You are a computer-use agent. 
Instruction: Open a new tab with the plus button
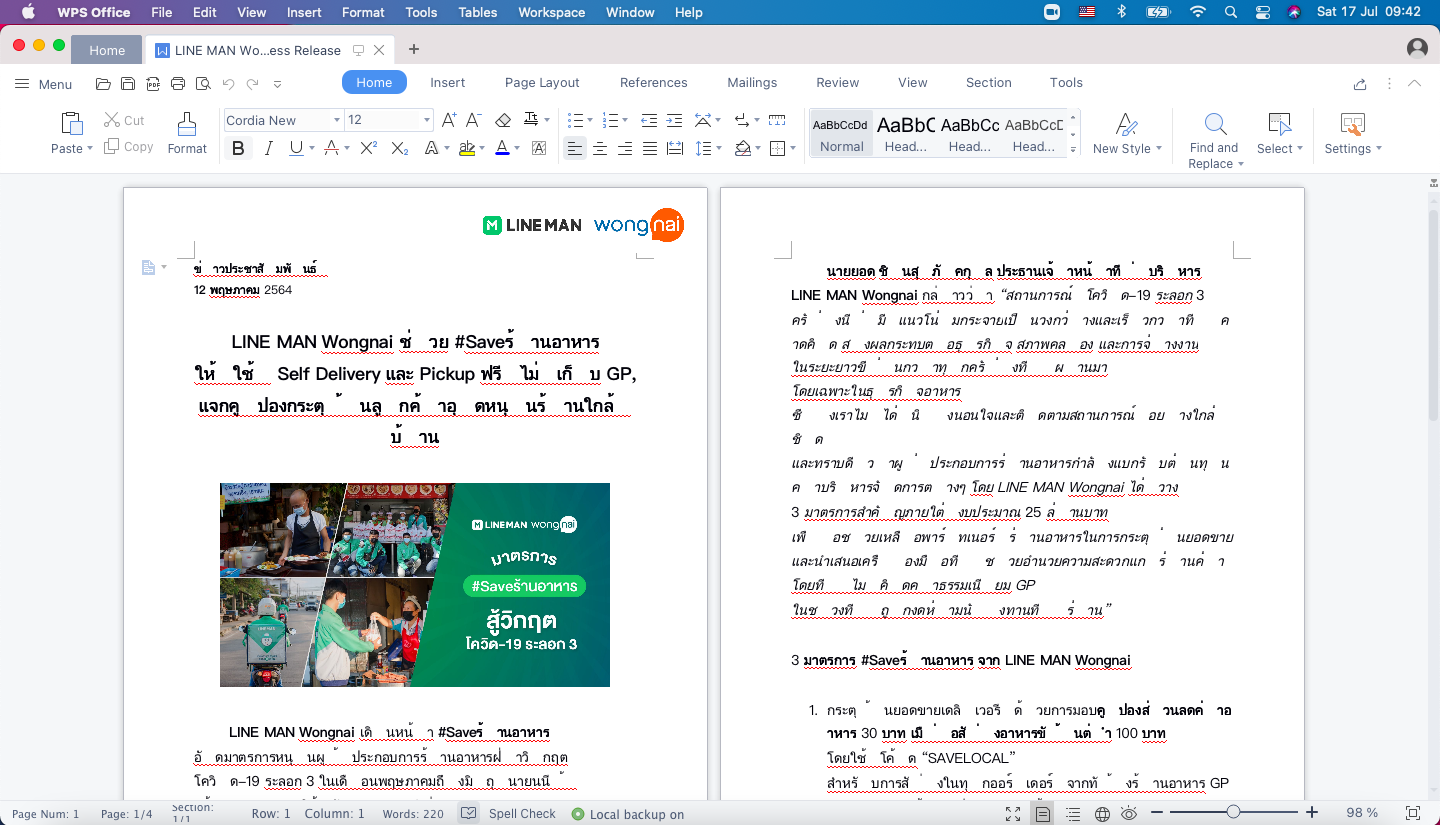click(x=414, y=50)
